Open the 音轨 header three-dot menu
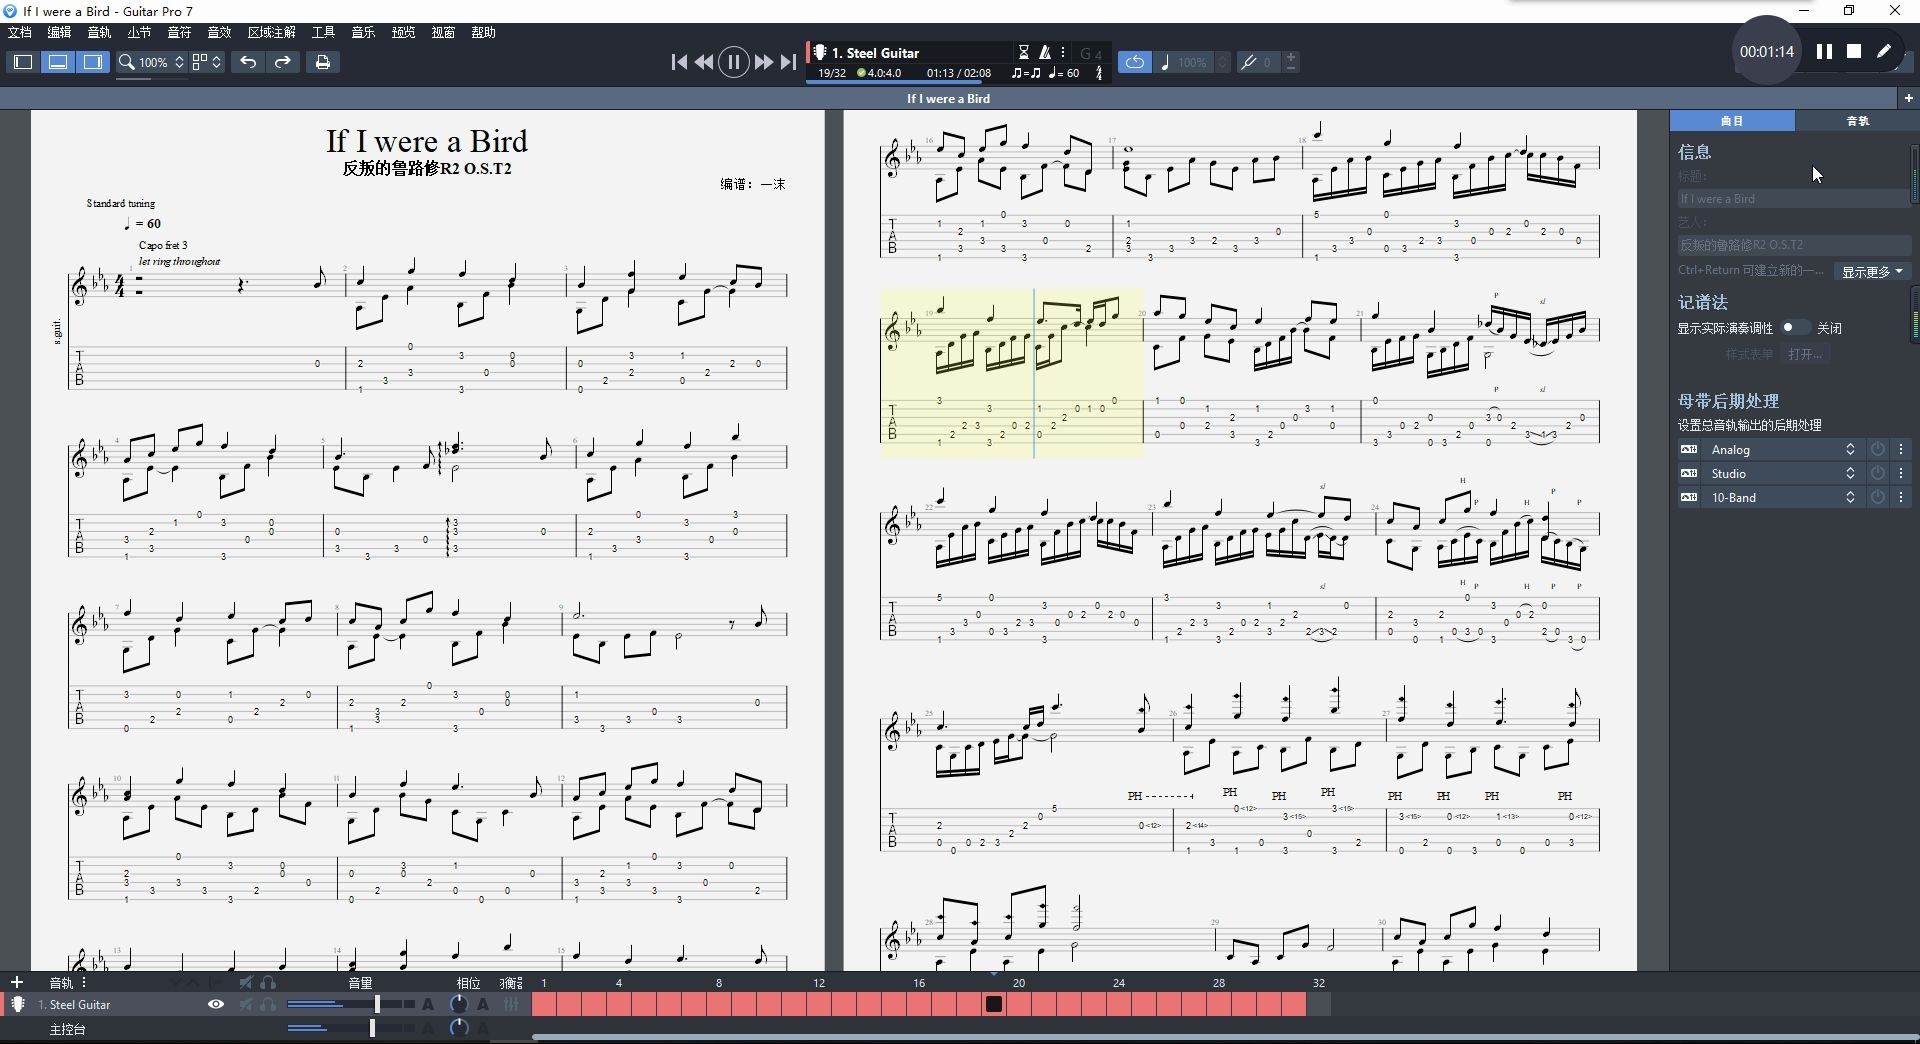1920x1044 pixels. pos(84,983)
